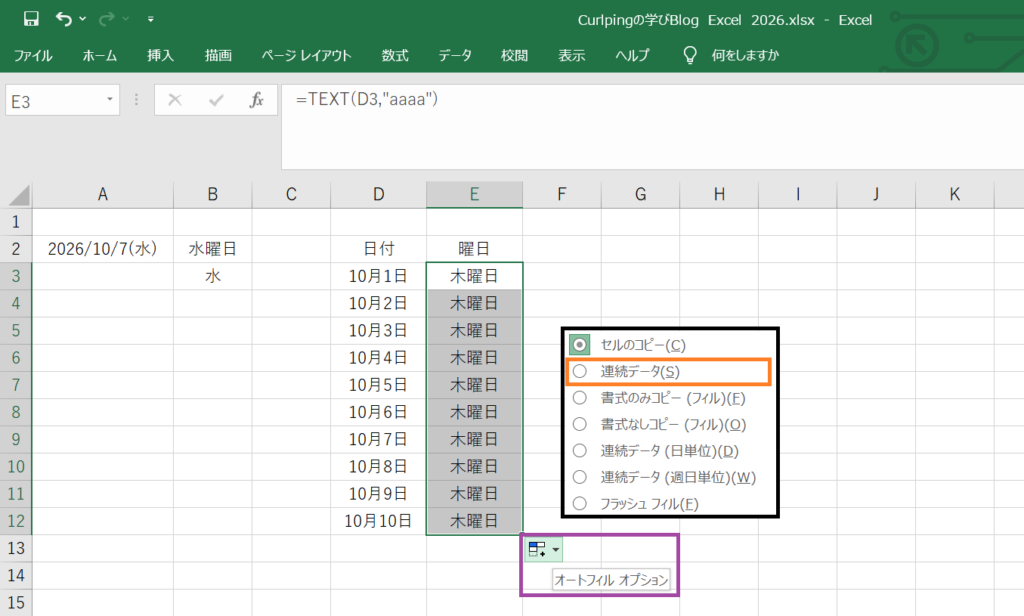Image resolution: width=1024 pixels, height=616 pixels.
Task: Switch to the データ ribbon tab
Action: coord(455,56)
